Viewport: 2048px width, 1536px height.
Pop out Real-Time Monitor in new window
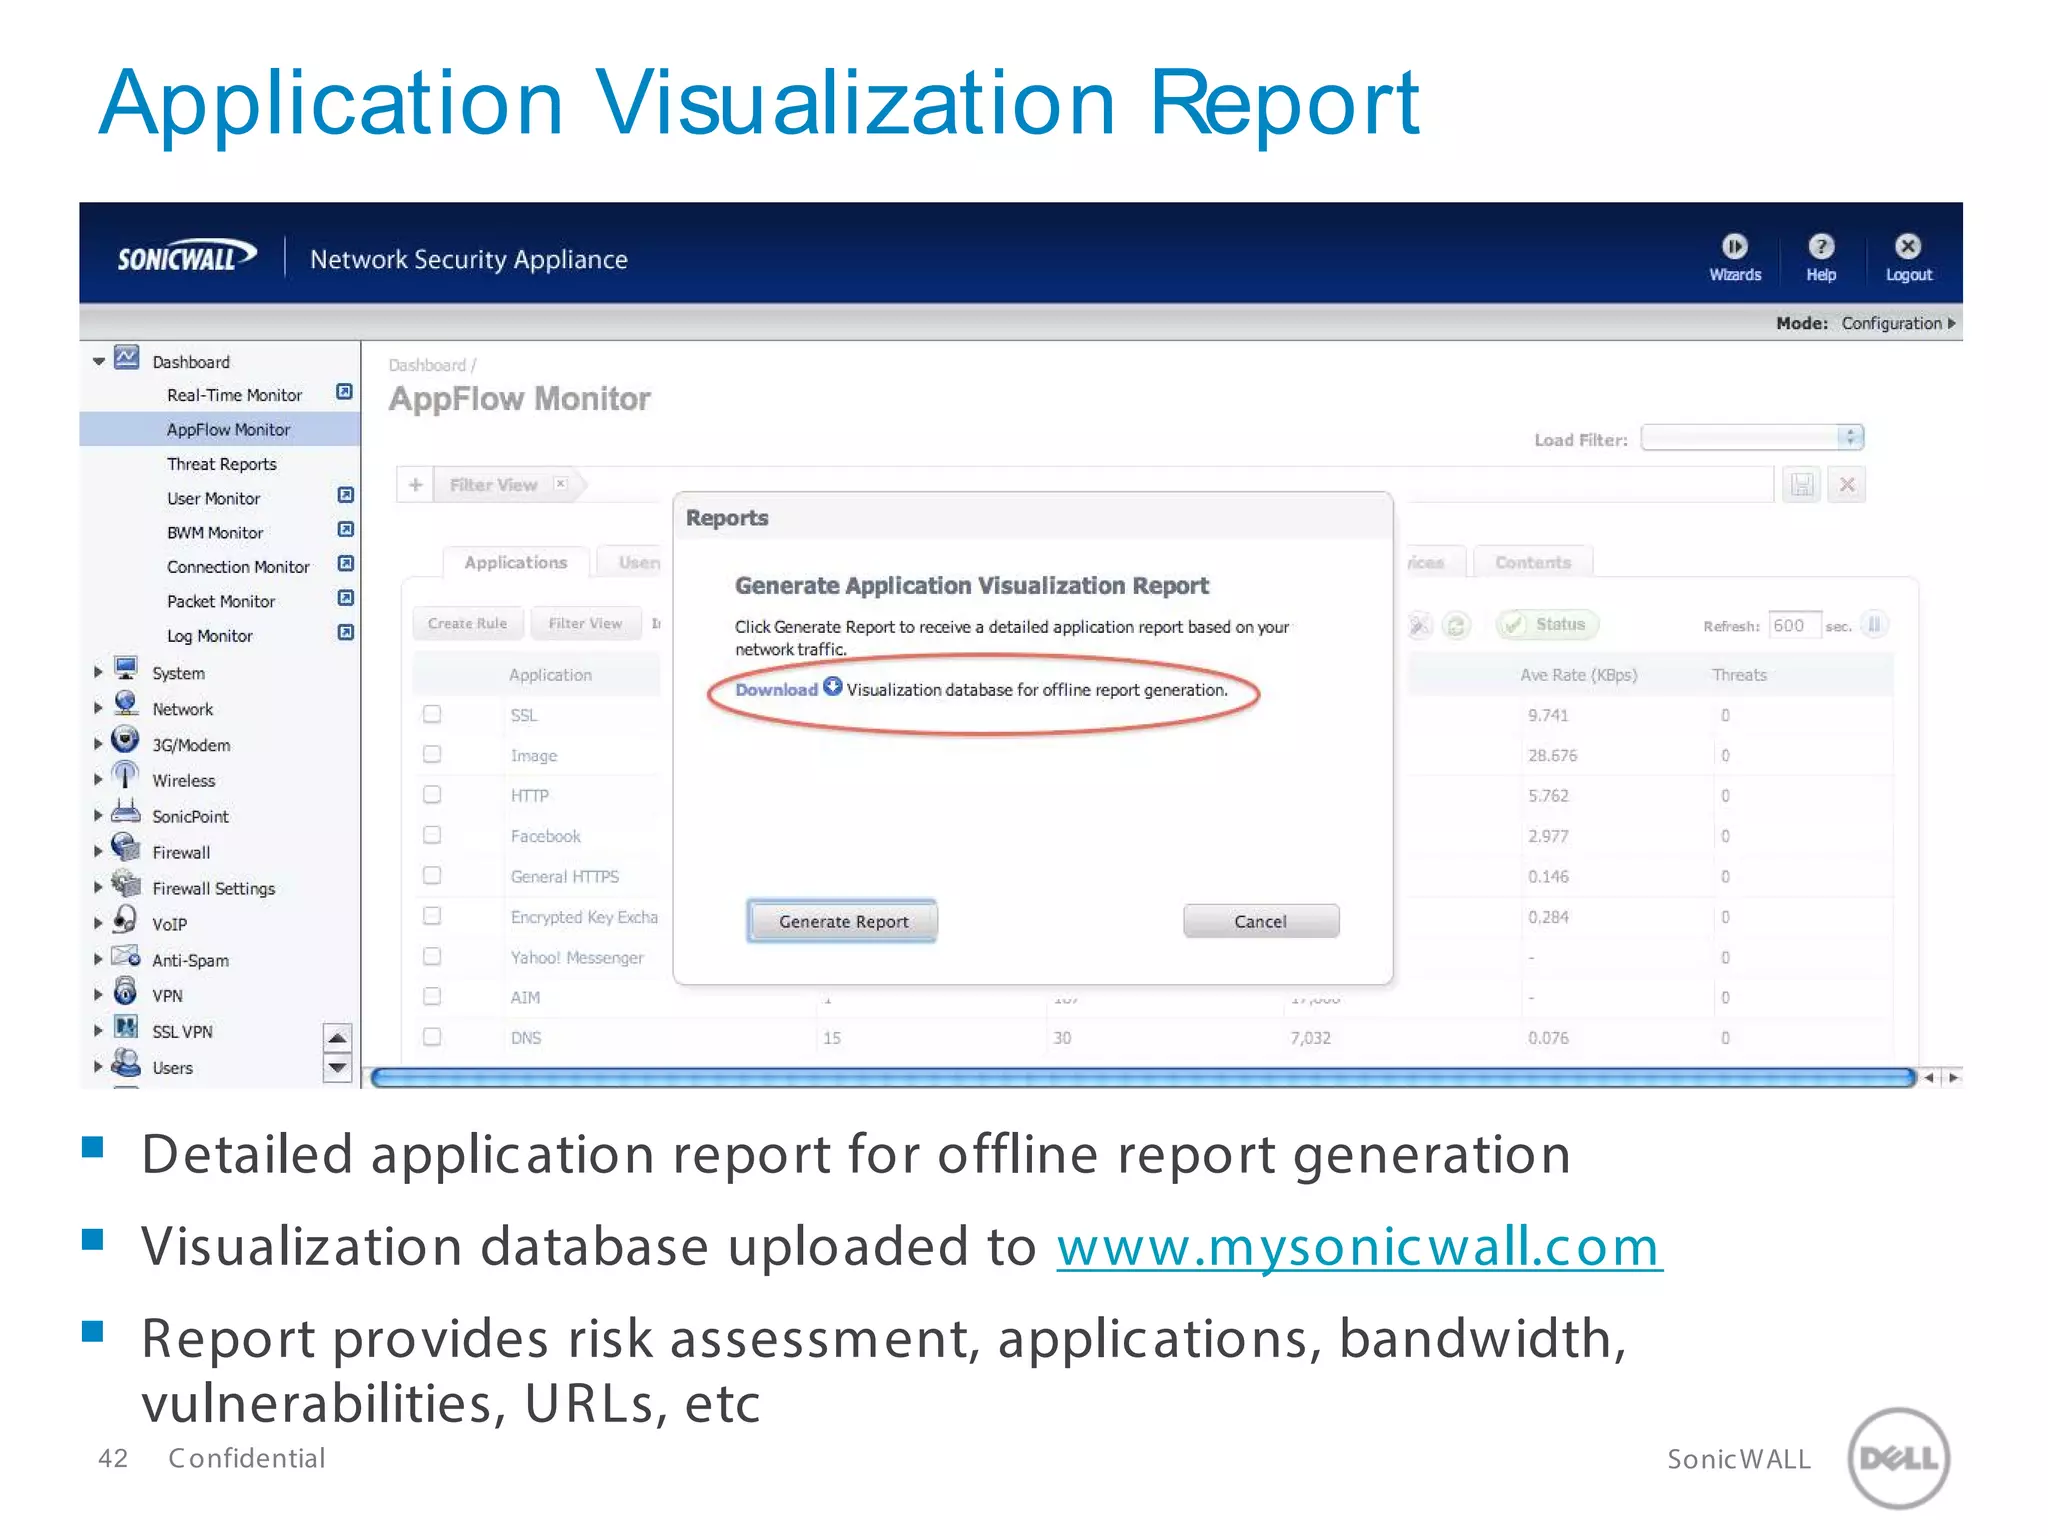pyautogui.click(x=345, y=392)
